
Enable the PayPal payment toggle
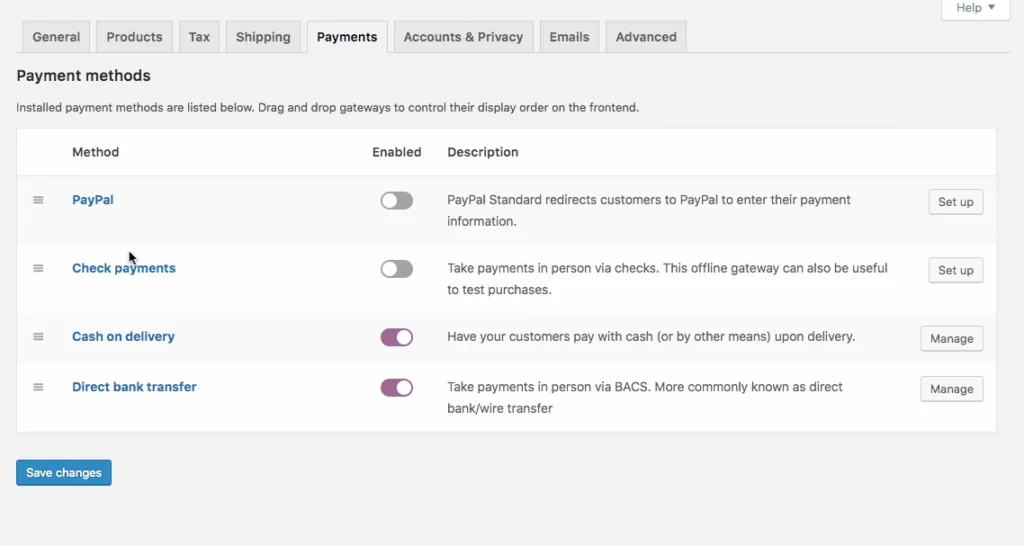coord(396,201)
